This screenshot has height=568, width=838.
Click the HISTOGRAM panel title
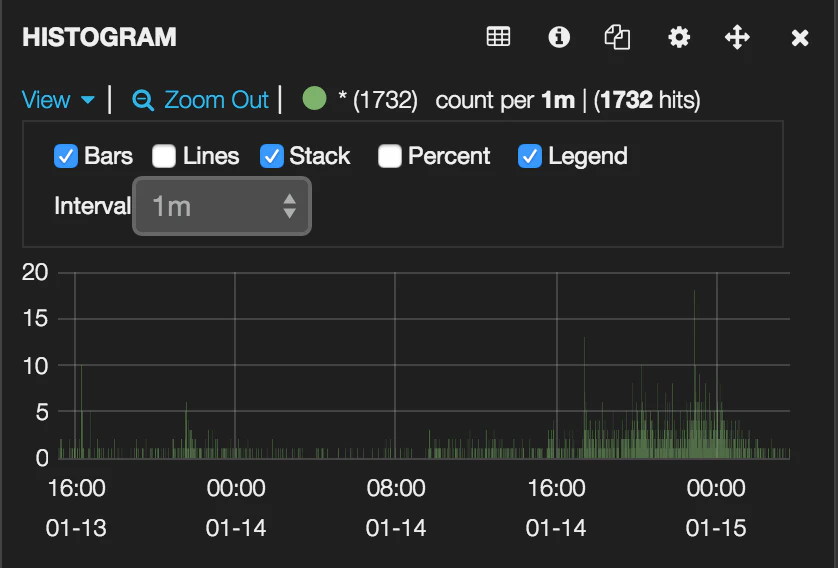coord(99,37)
